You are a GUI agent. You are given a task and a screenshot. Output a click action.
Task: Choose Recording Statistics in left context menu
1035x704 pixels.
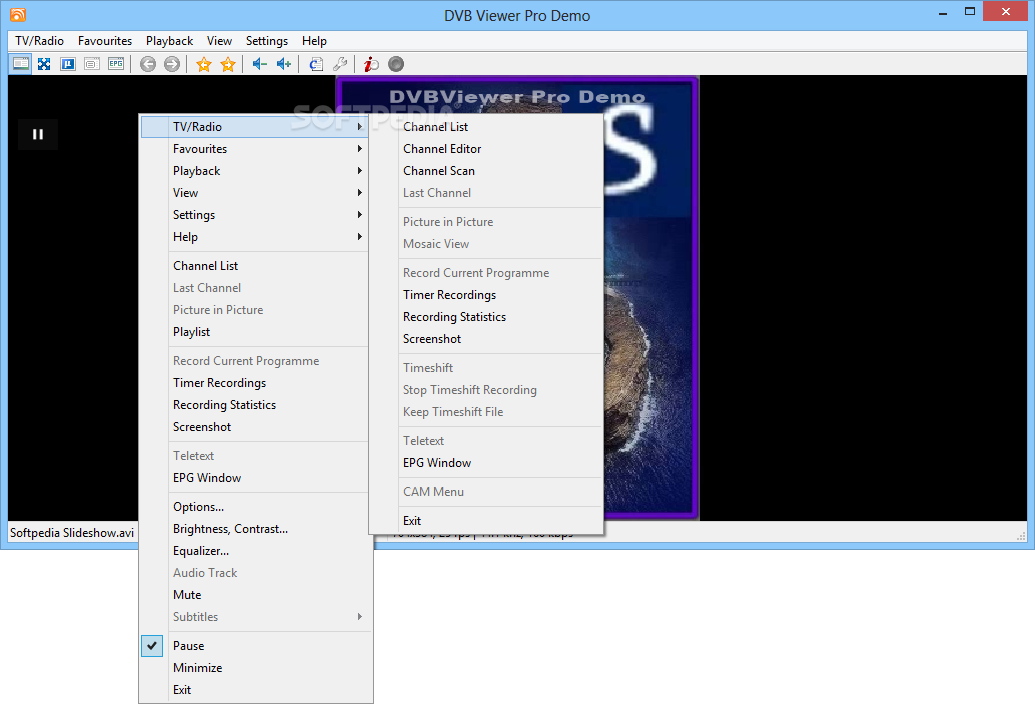coord(255,405)
